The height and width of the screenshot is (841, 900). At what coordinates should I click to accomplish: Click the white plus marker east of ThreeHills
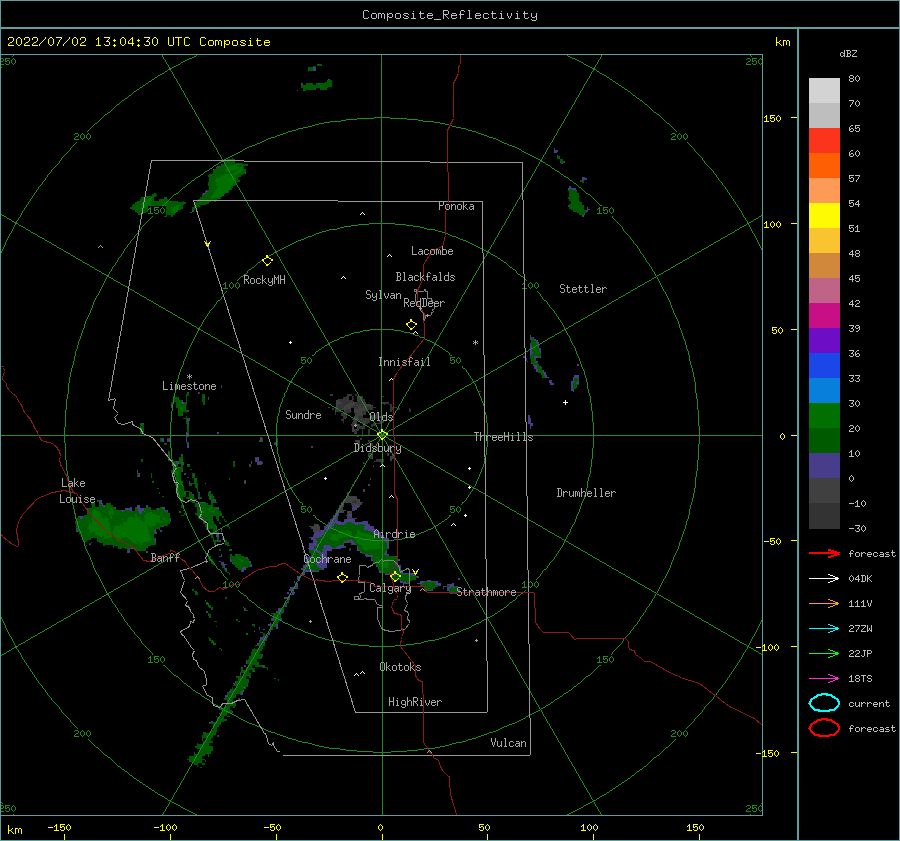tap(565, 402)
